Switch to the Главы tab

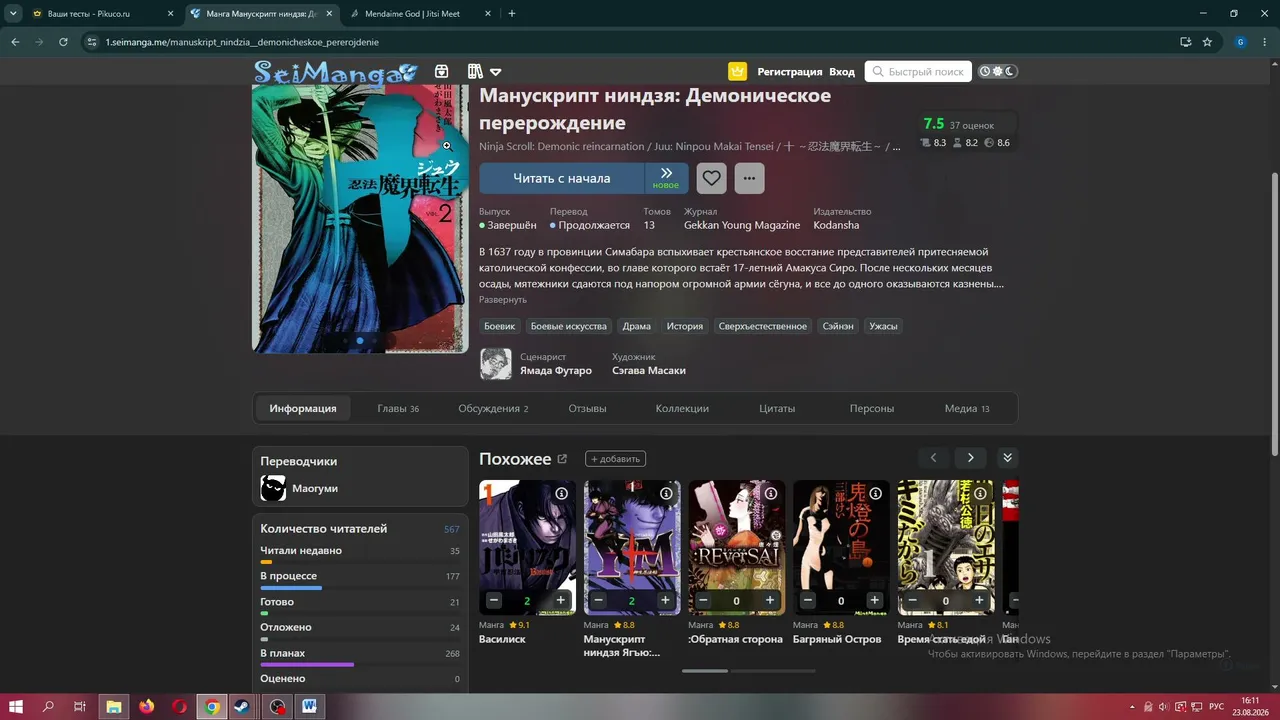398,408
